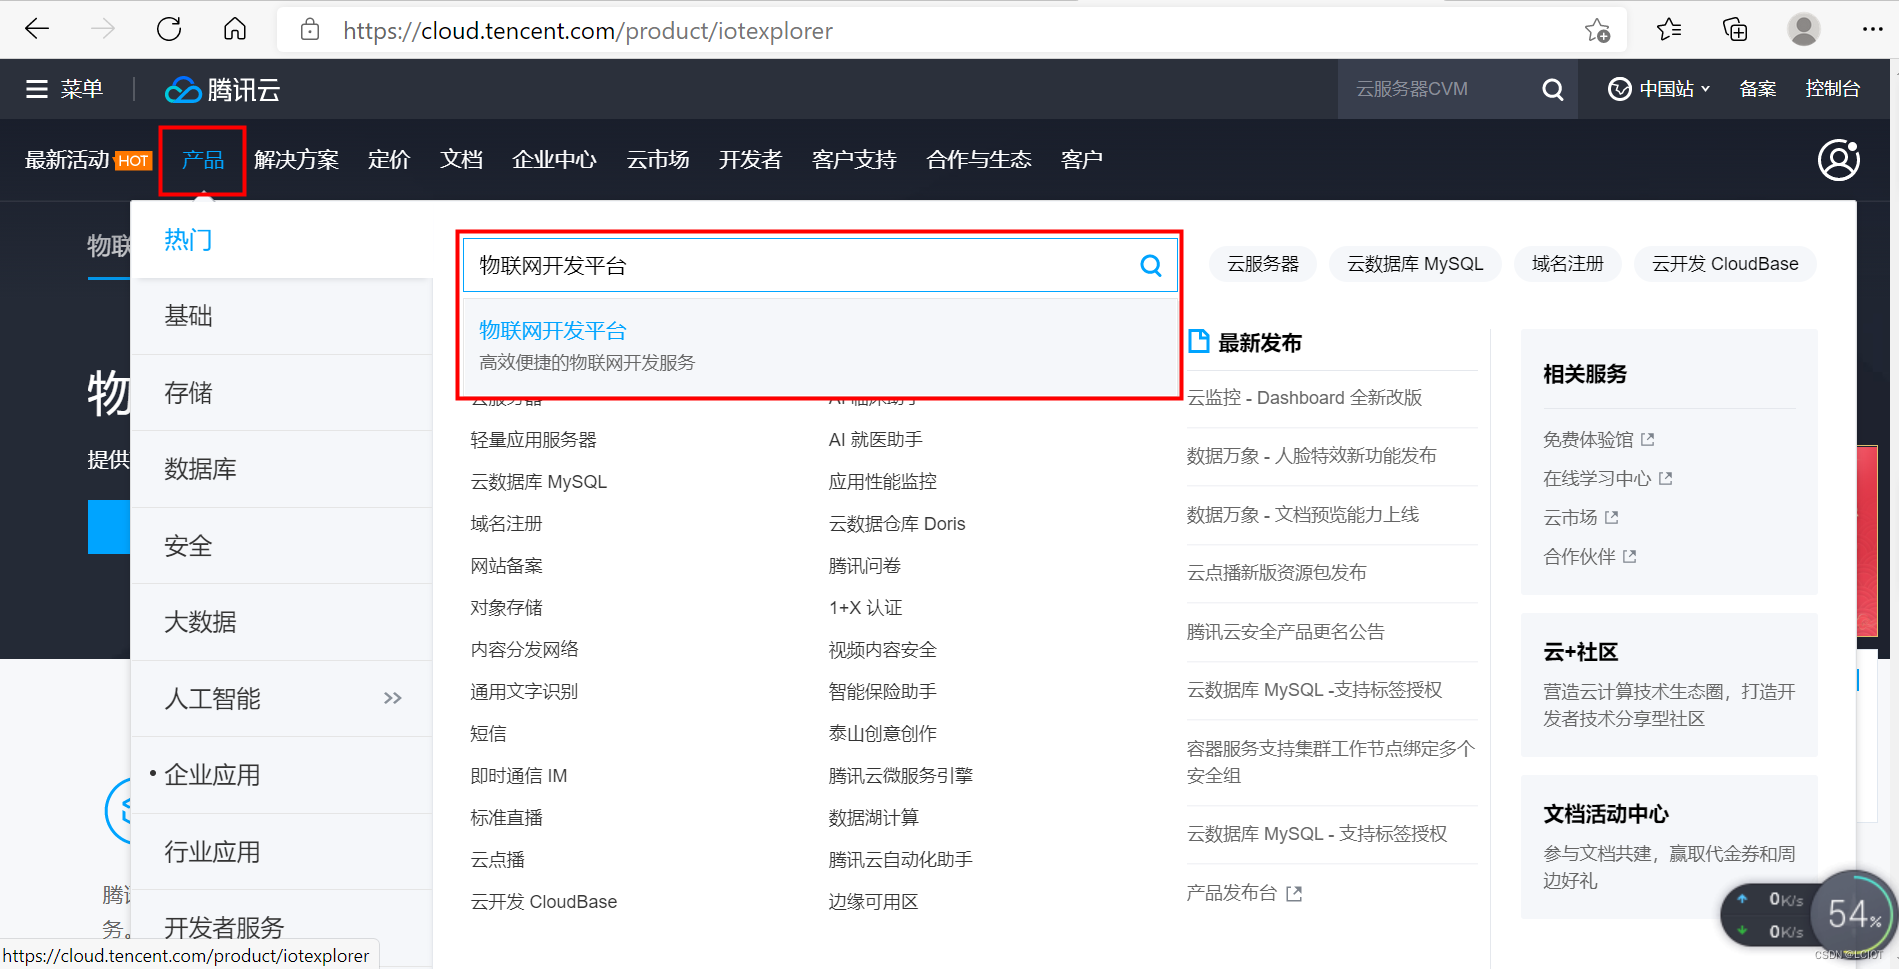Open the browser favorites list icon
The width and height of the screenshot is (1899, 969).
click(1669, 30)
